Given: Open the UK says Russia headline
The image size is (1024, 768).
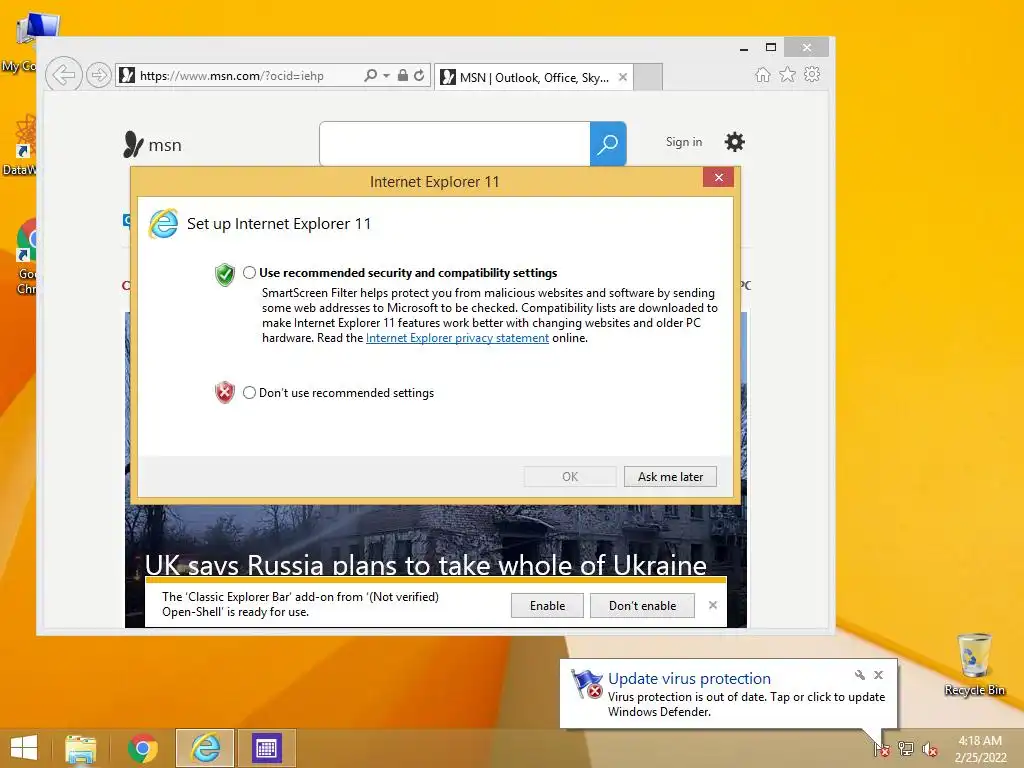Looking at the screenshot, I should pos(426,566).
